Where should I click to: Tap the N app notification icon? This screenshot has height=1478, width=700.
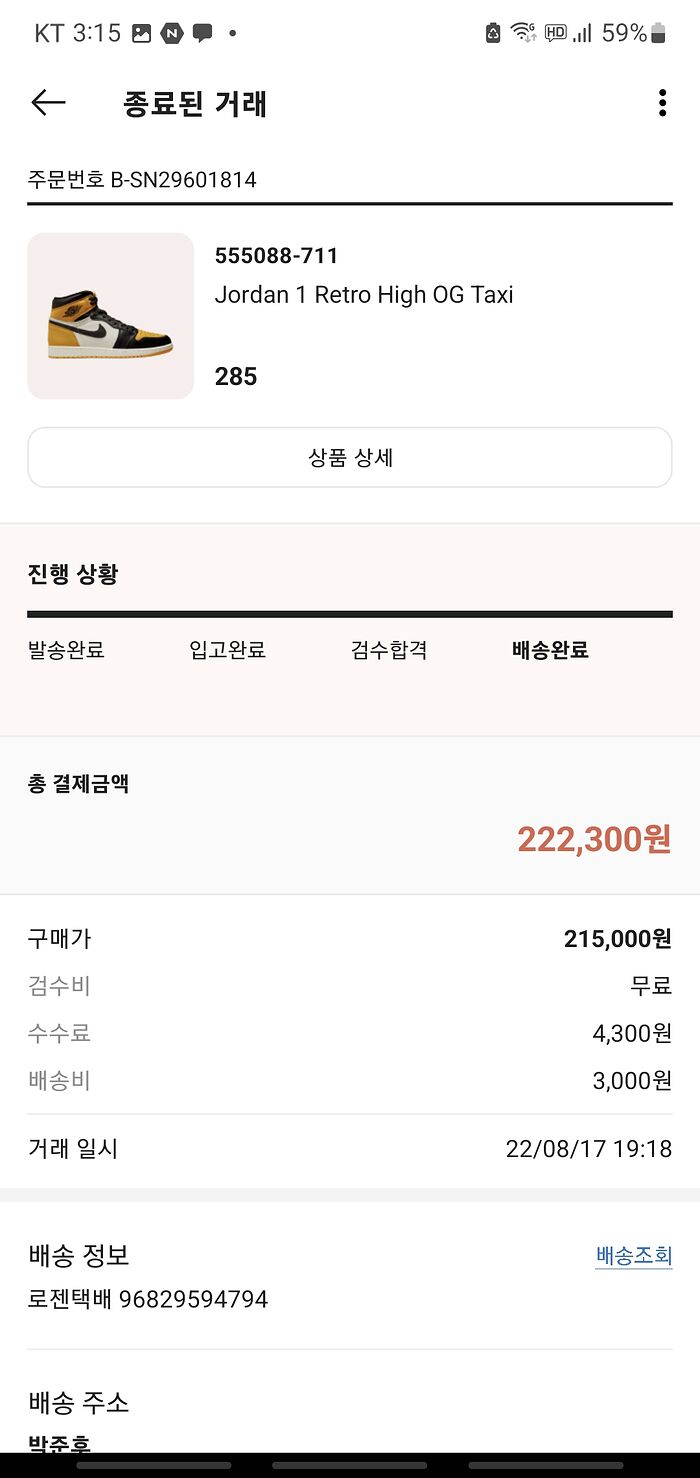pyautogui.click(x=172, y=33)
